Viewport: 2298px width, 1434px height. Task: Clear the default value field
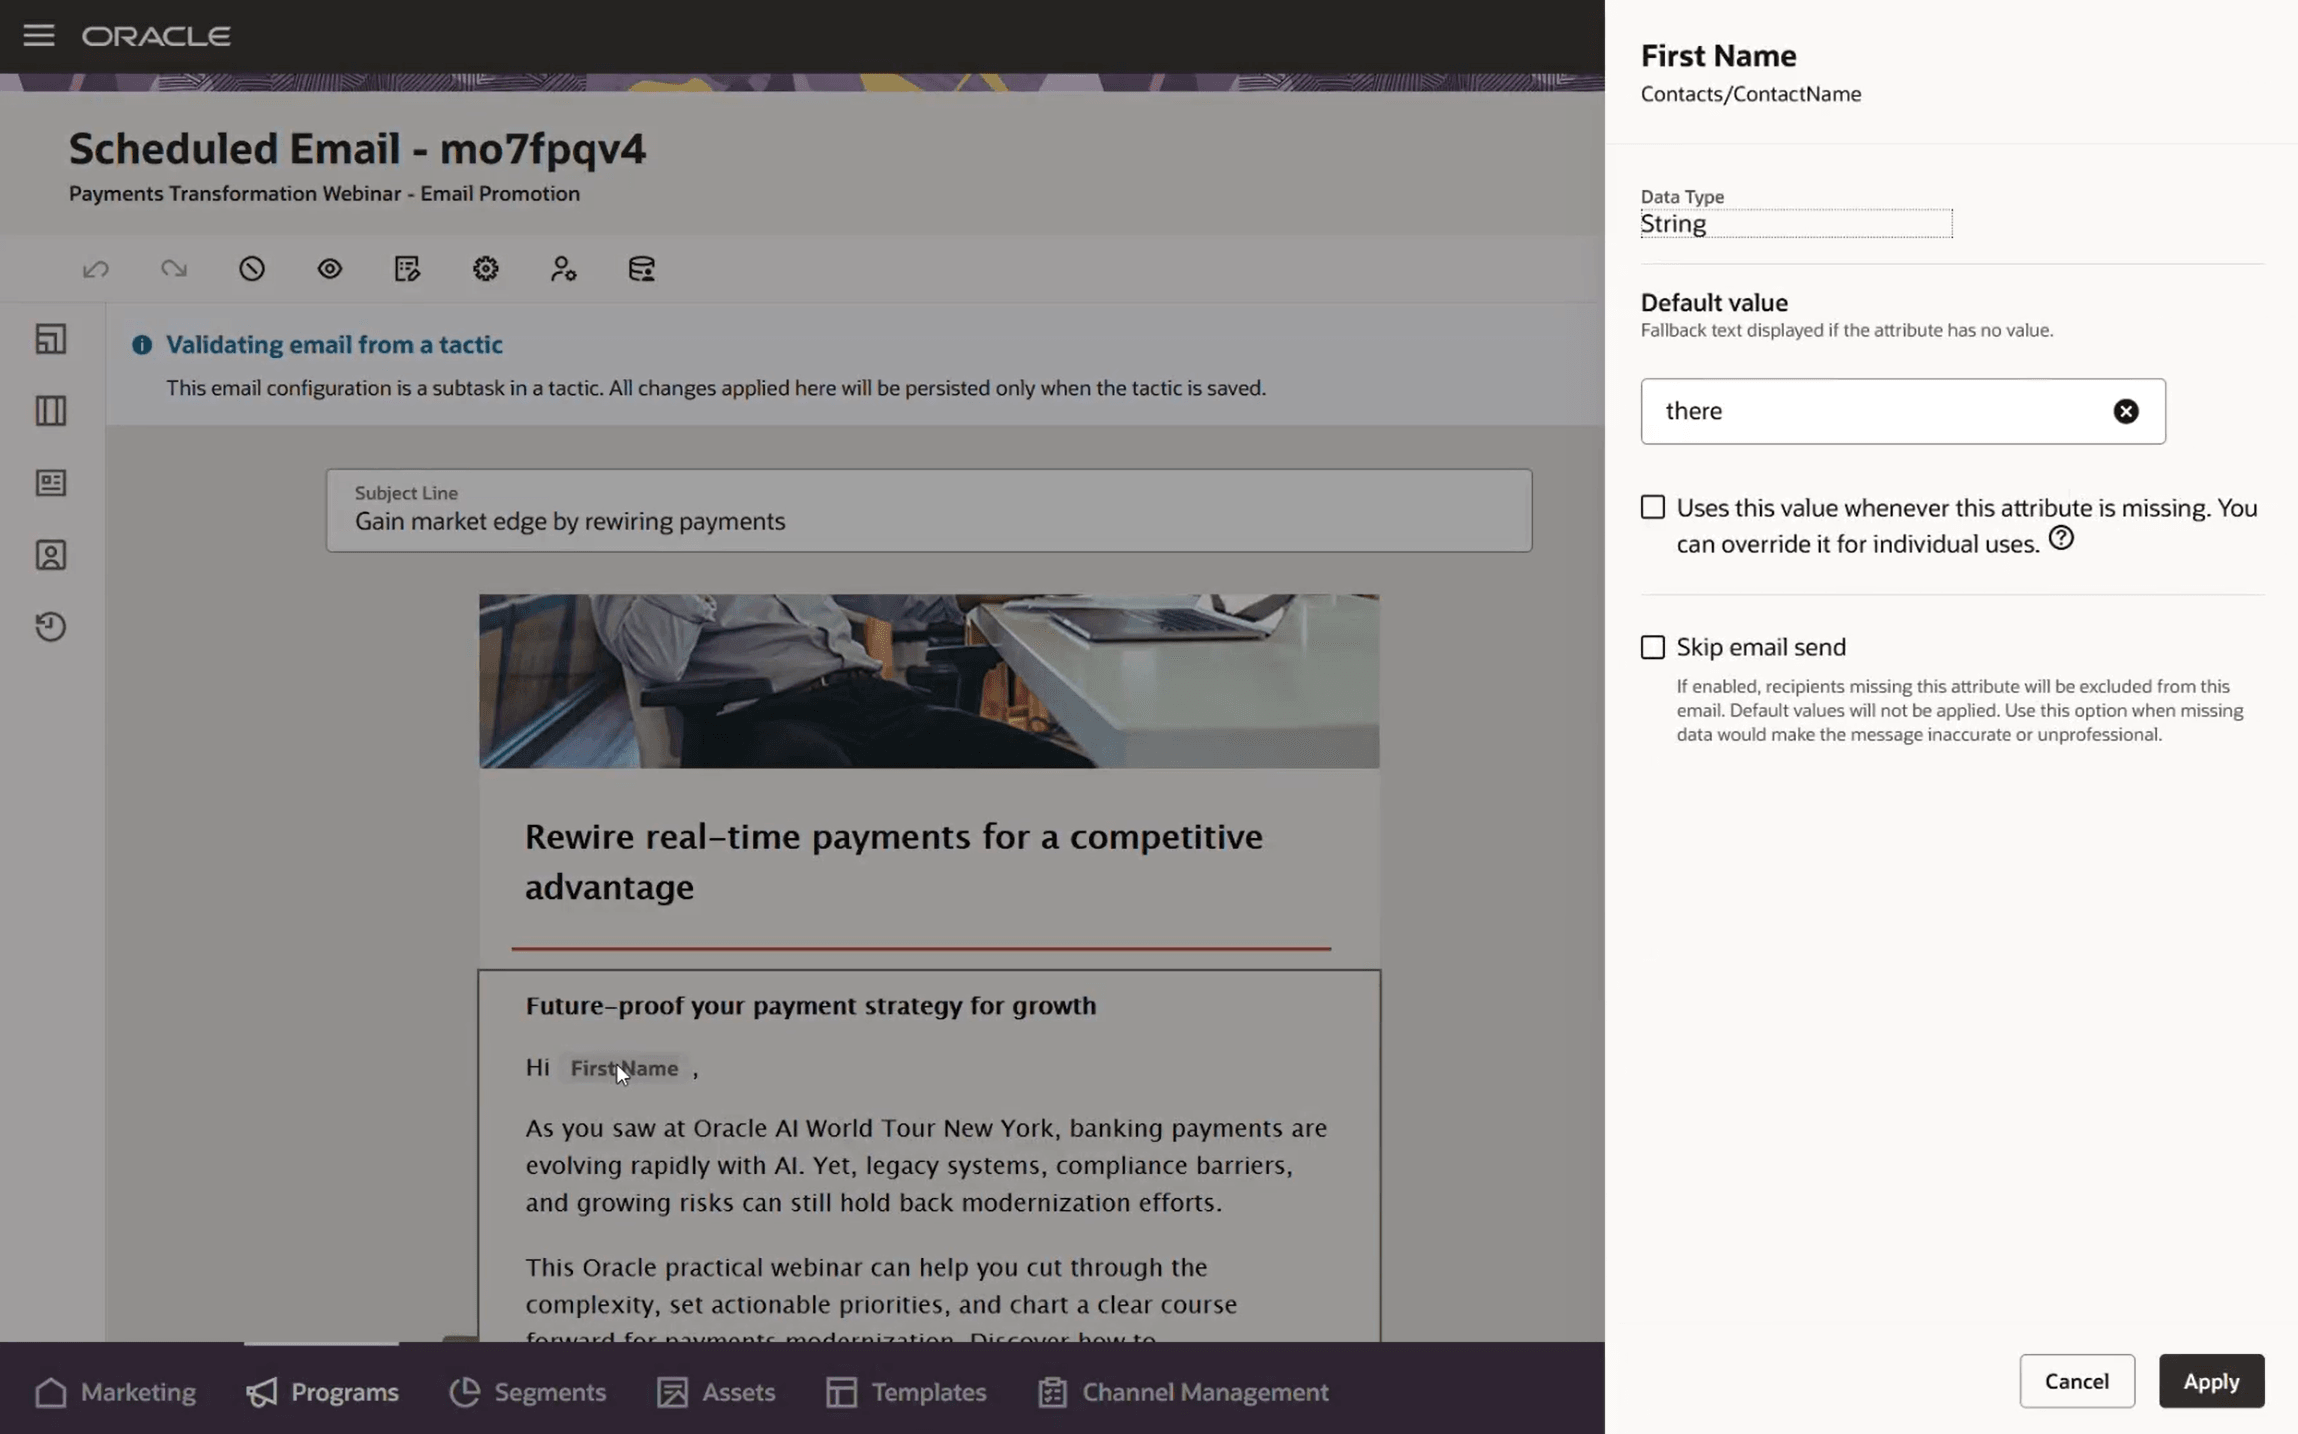point(2126,411)
